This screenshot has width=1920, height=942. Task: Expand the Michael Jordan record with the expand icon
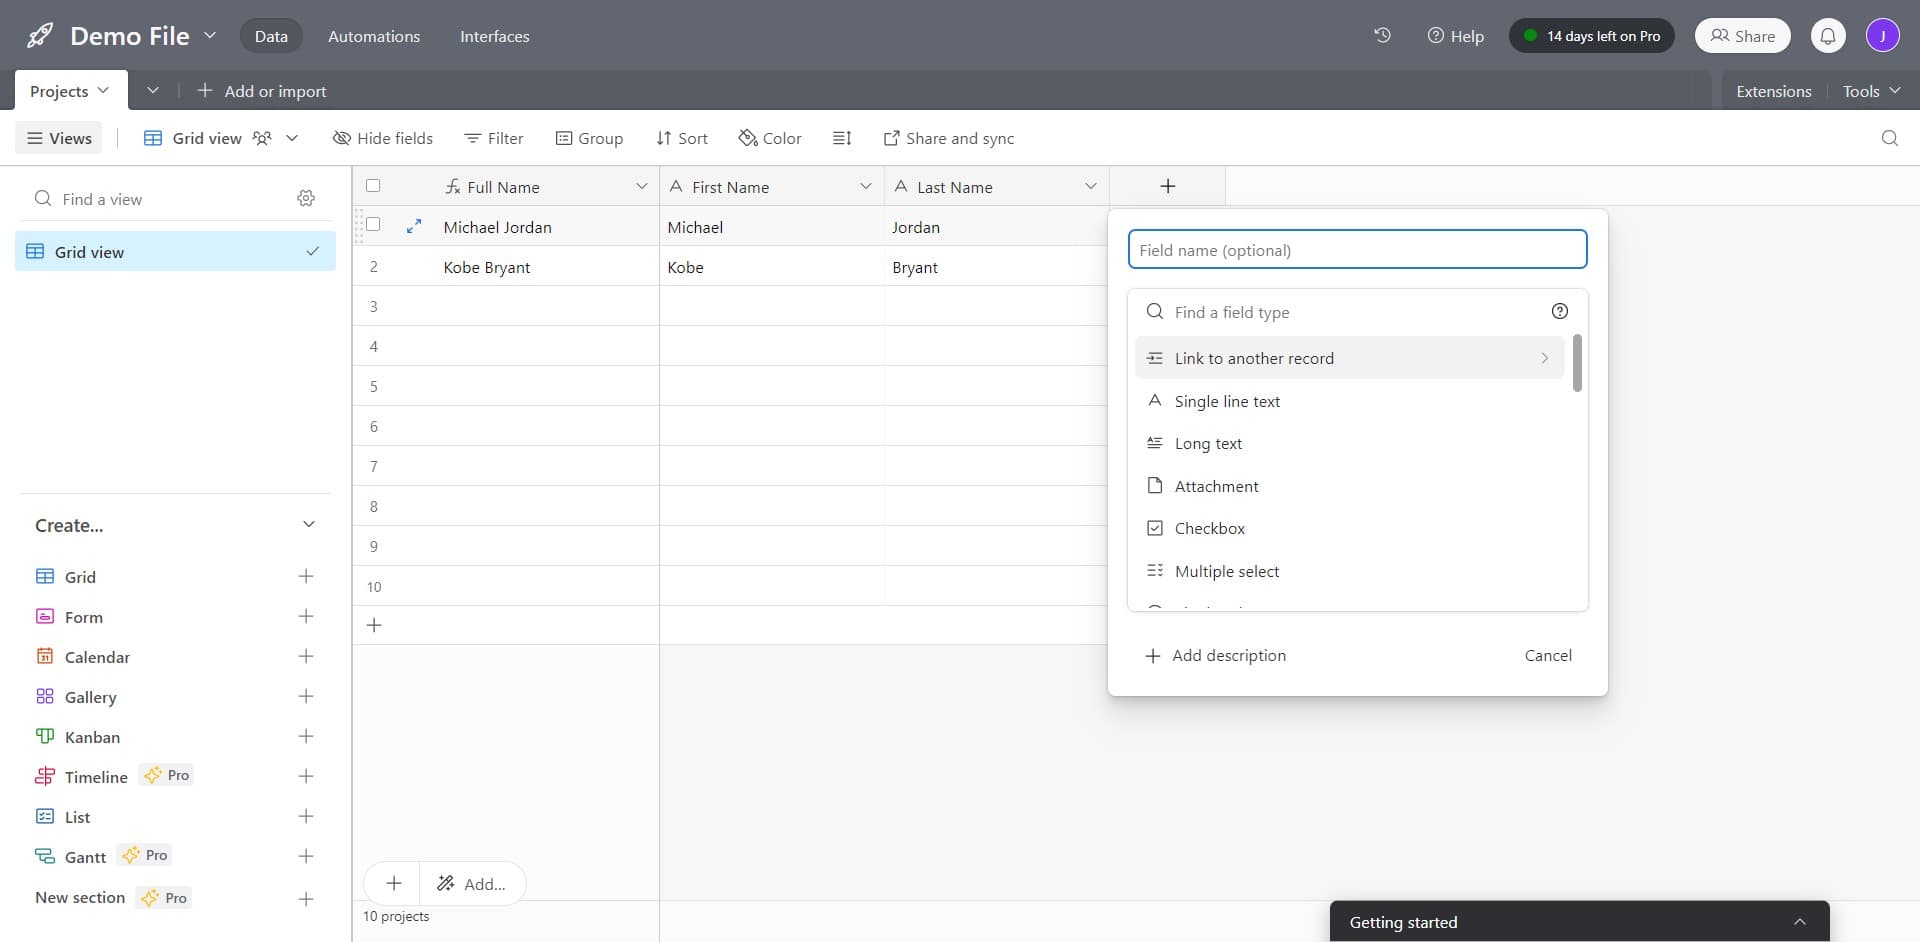(414, 226)
